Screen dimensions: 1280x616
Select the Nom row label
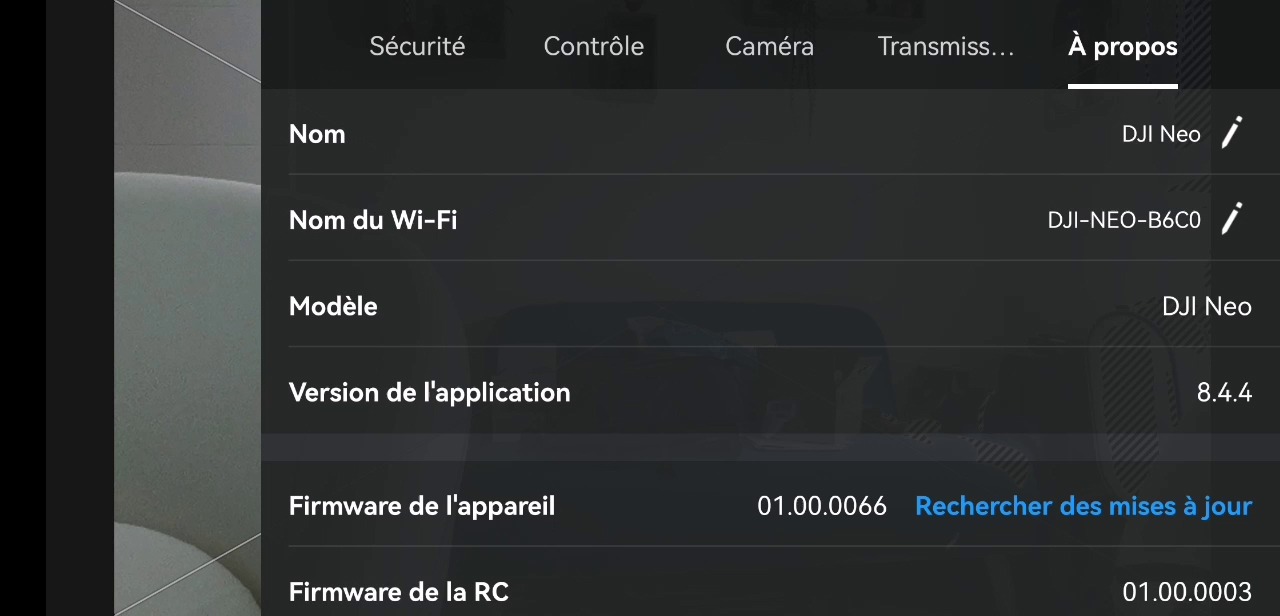317,134
